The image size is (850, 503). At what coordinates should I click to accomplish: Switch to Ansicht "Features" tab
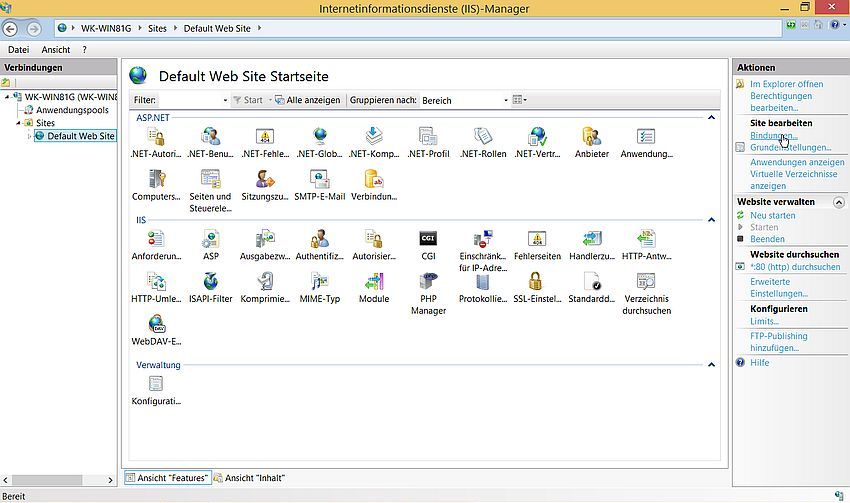pos(168,478)
